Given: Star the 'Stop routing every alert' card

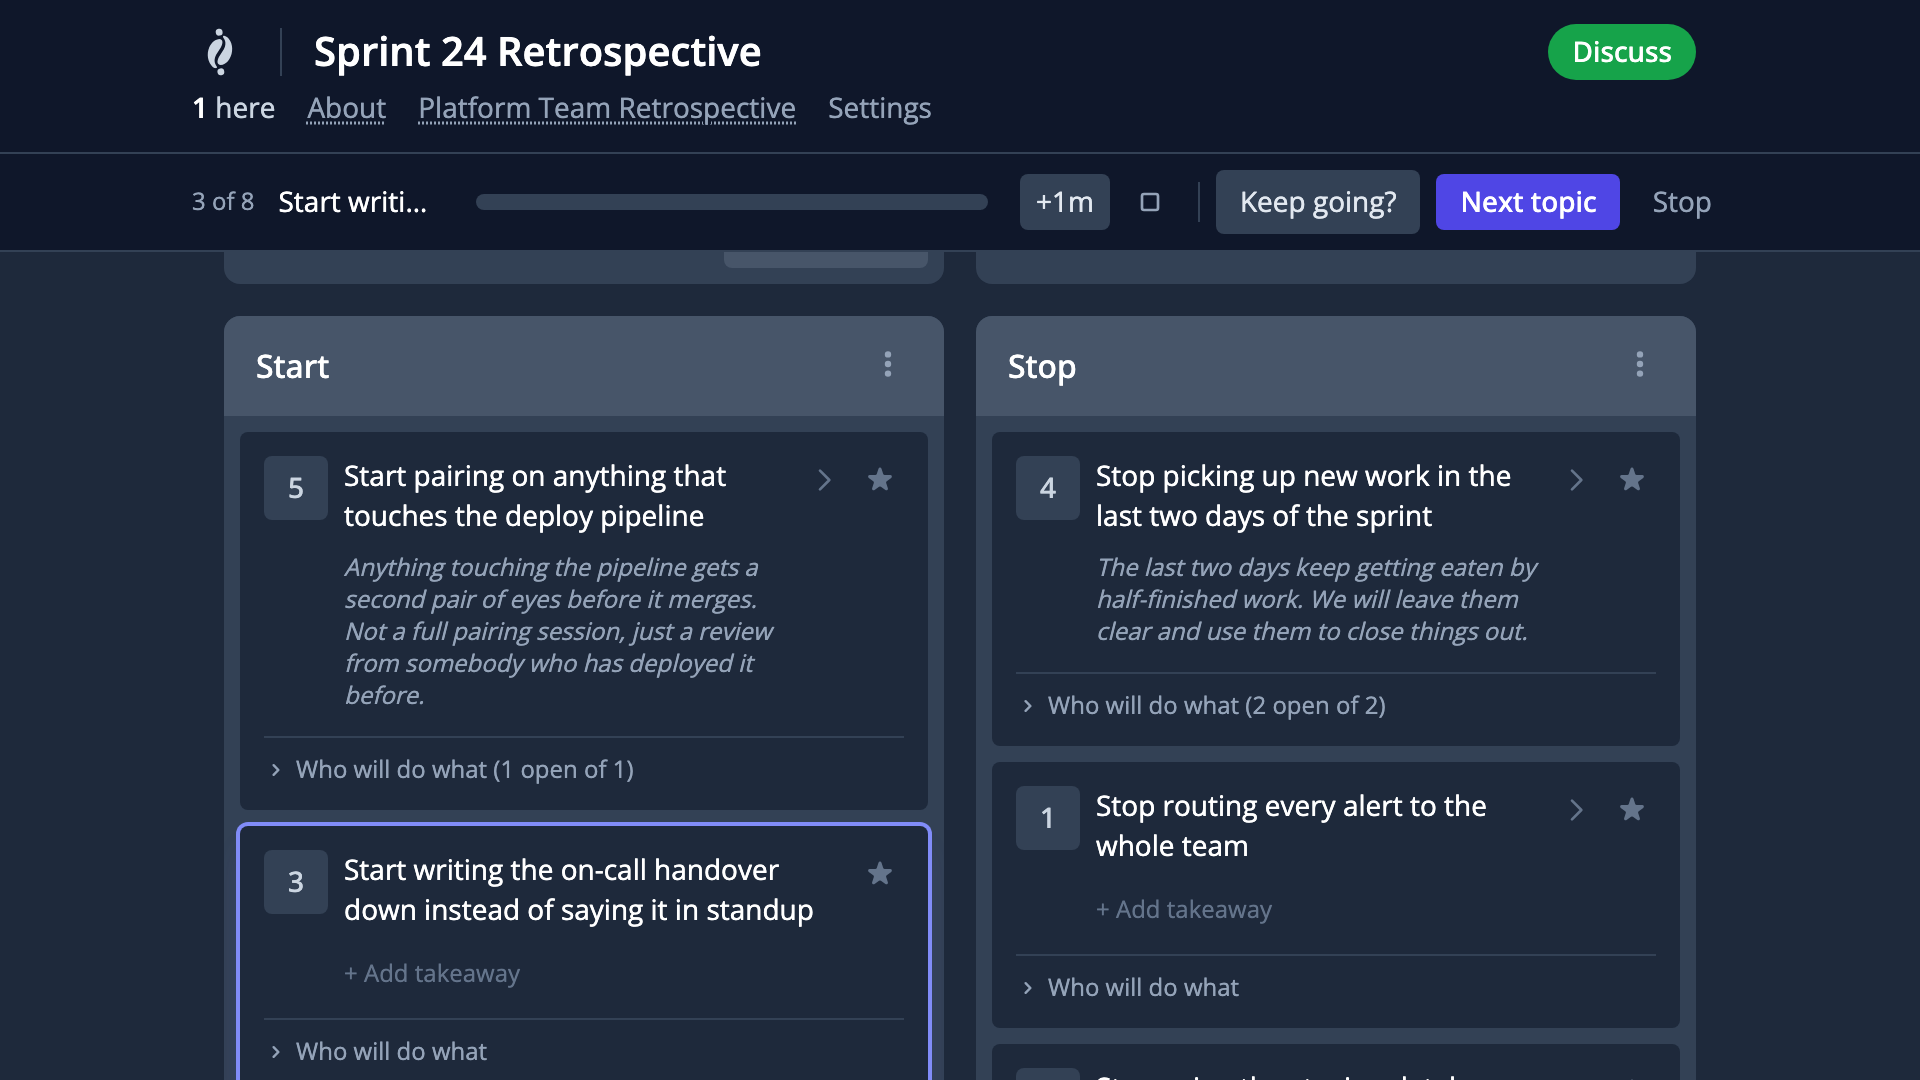Looking at the screenshot, I should coord(1632,810).
